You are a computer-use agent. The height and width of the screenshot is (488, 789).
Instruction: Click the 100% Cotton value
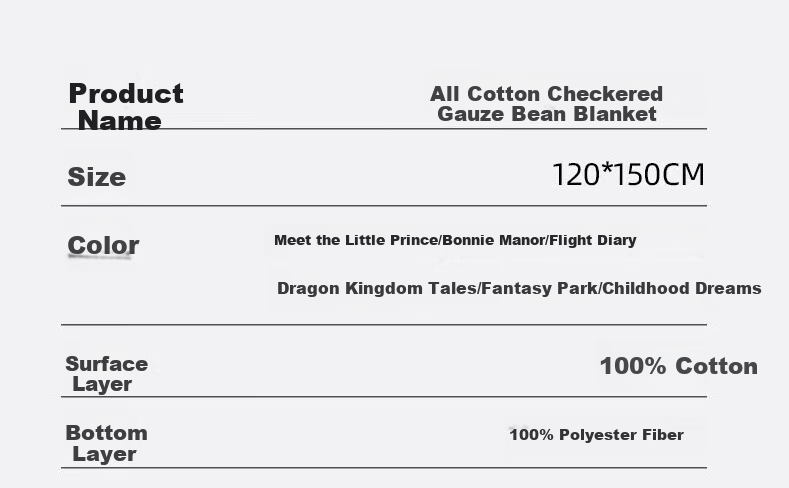pos(678,366)
